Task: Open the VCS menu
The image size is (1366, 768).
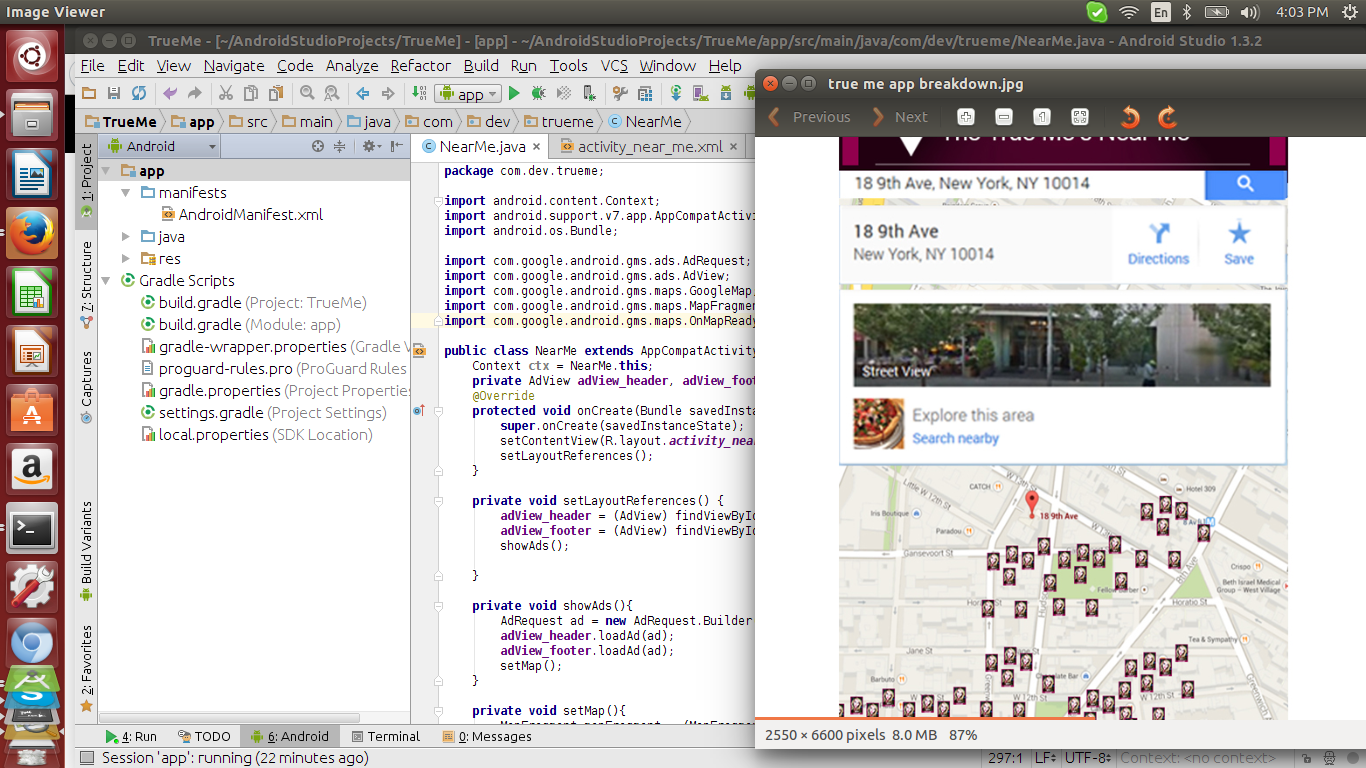Action: pos(614,66)
